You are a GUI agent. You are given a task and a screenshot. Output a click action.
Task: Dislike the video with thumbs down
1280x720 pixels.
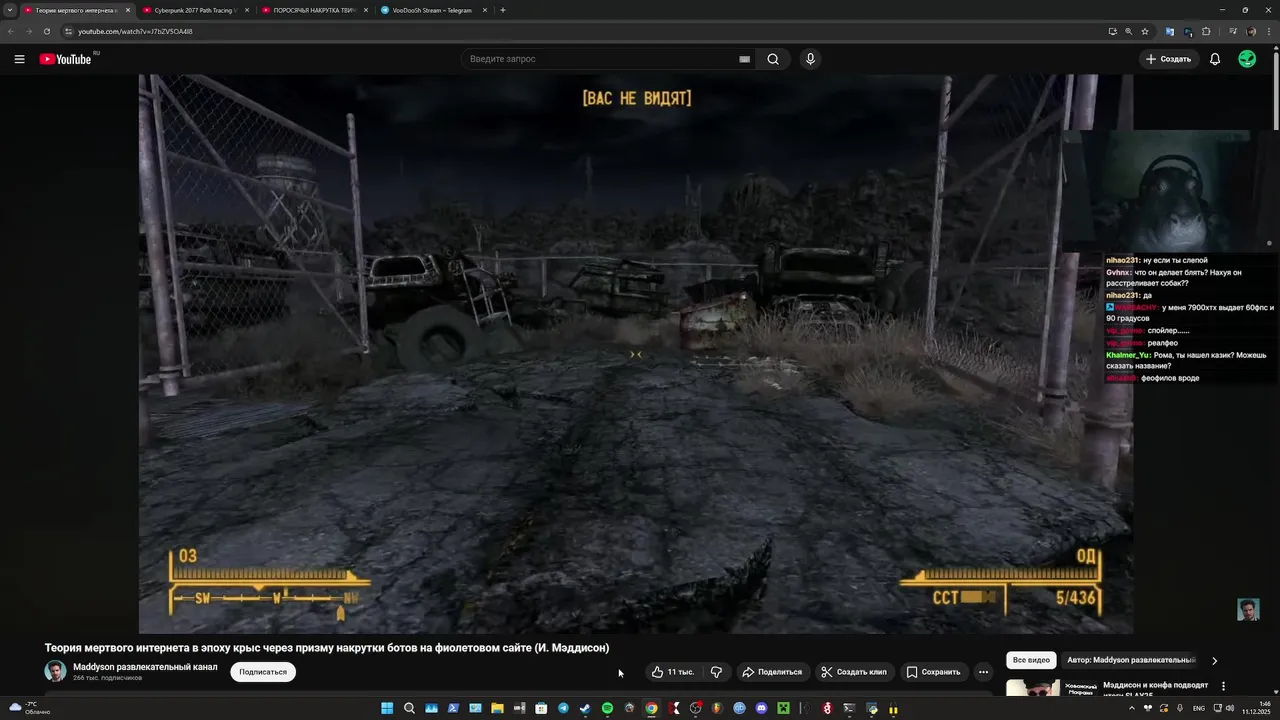[716, 672]
